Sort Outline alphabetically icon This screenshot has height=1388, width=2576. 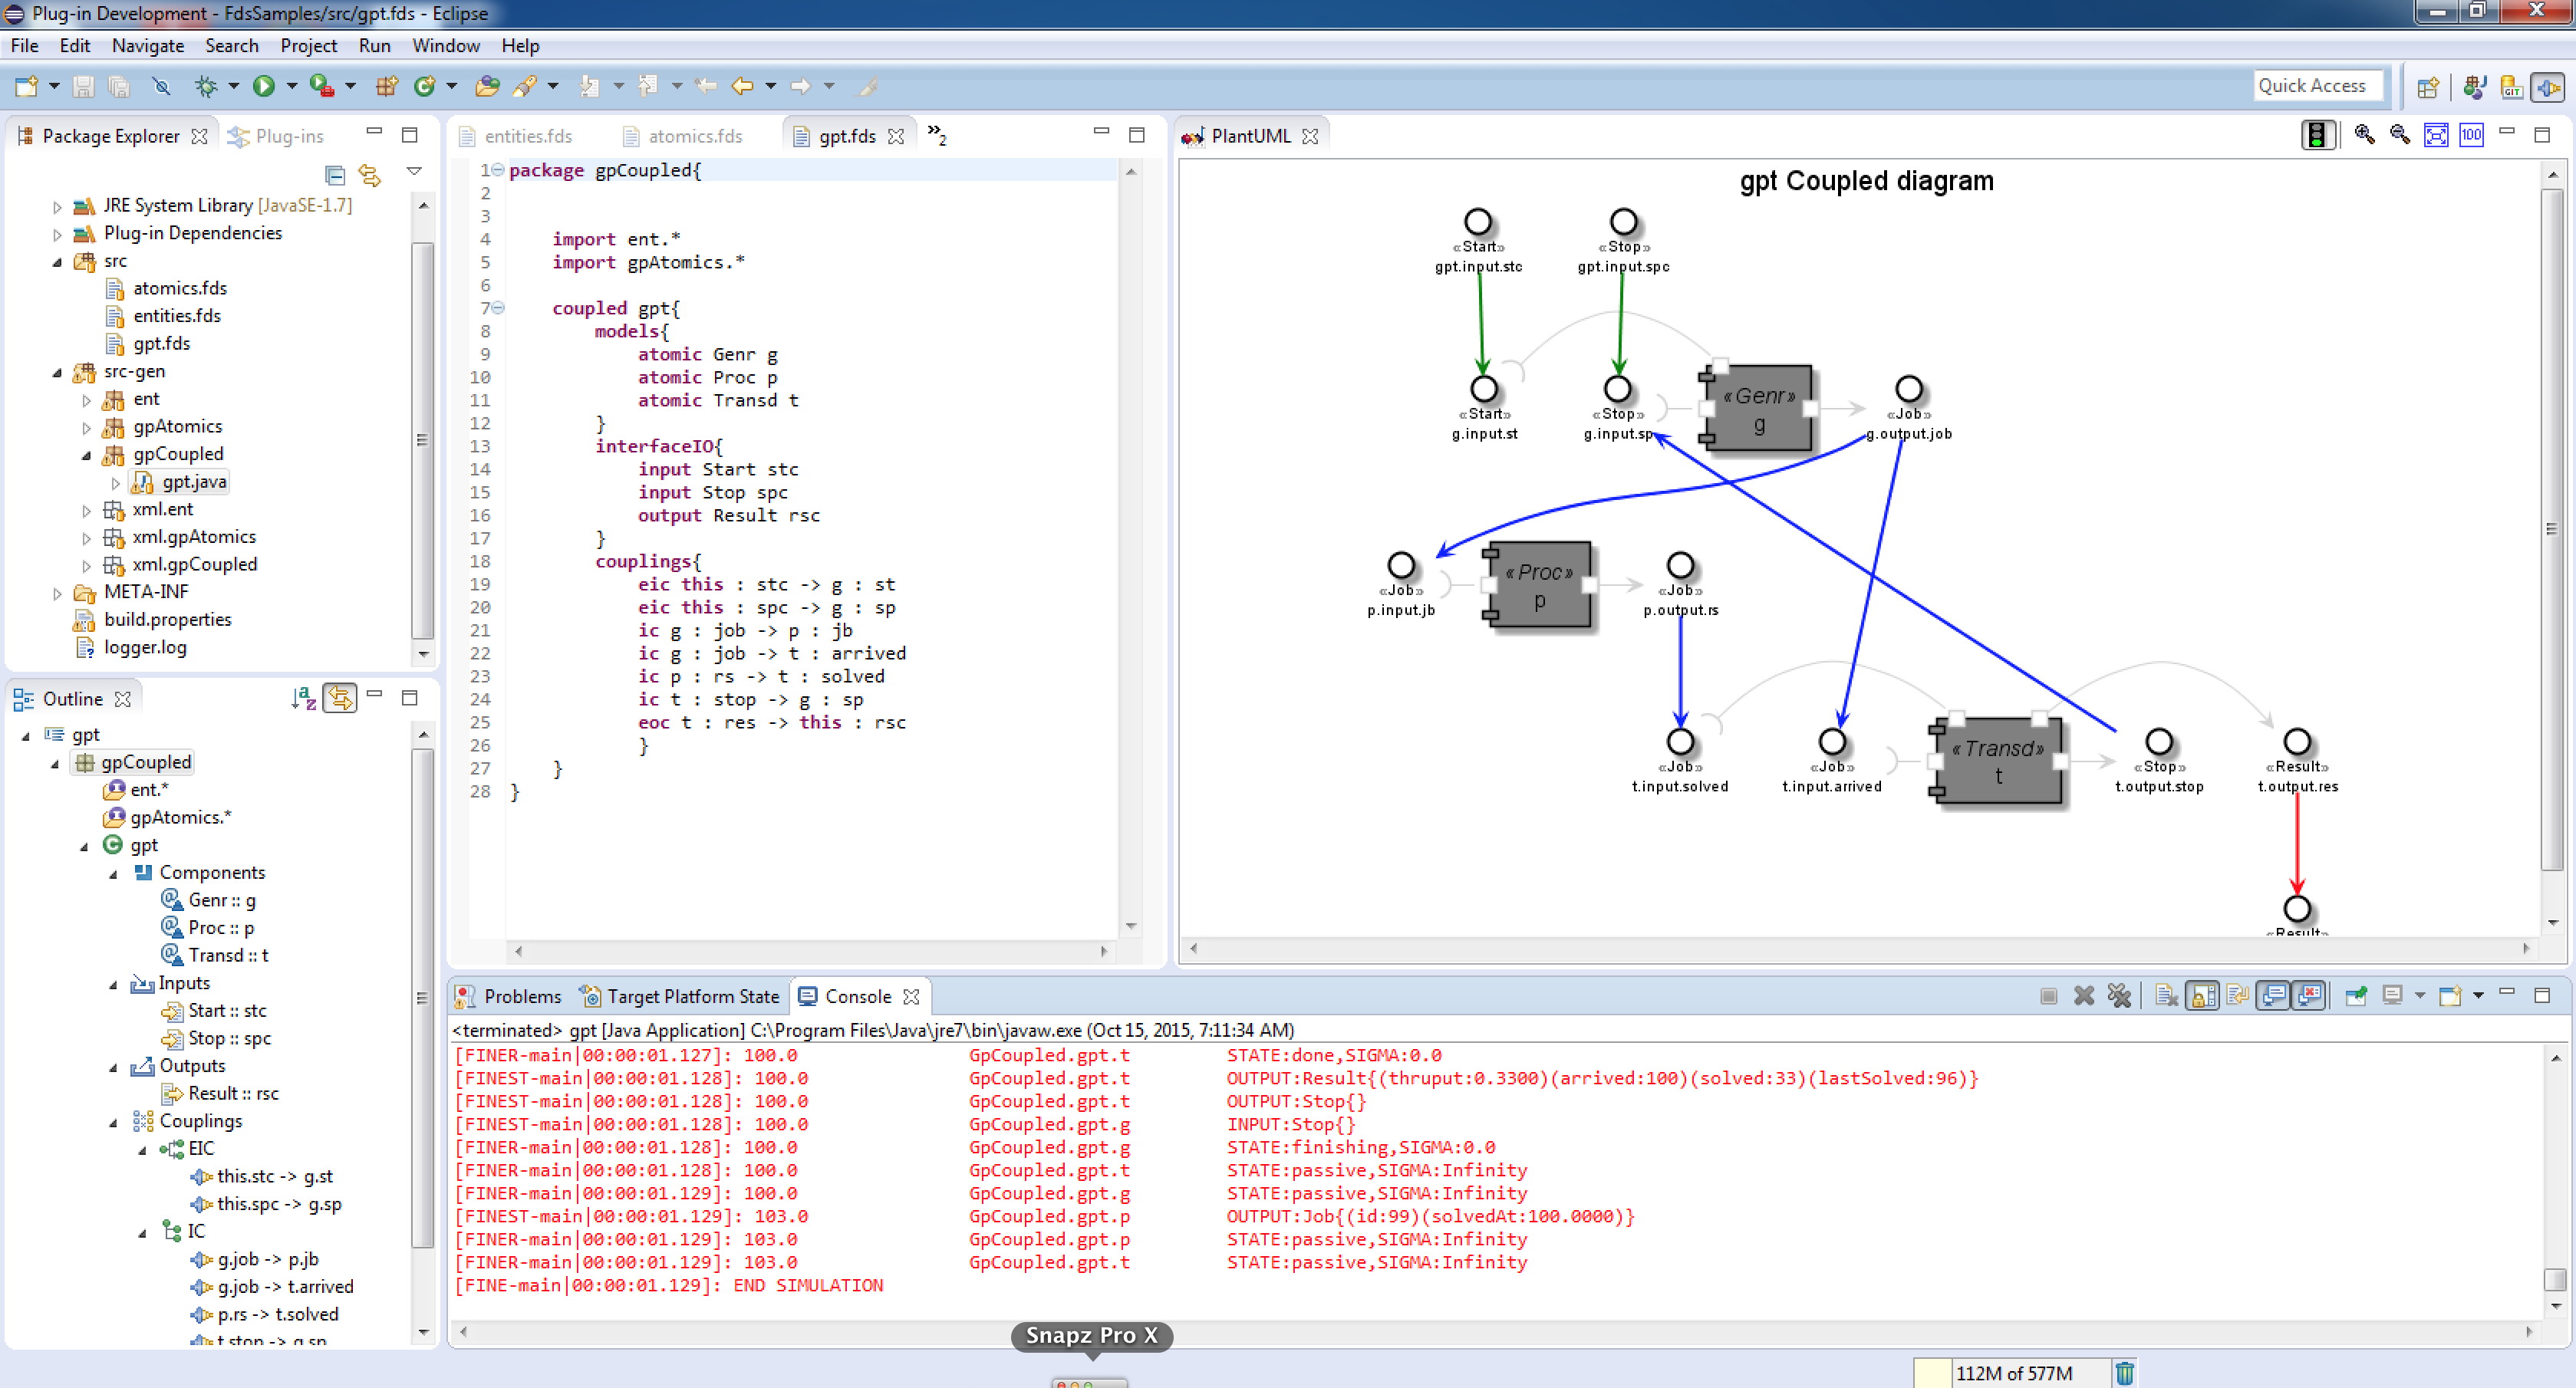point(304,698)
